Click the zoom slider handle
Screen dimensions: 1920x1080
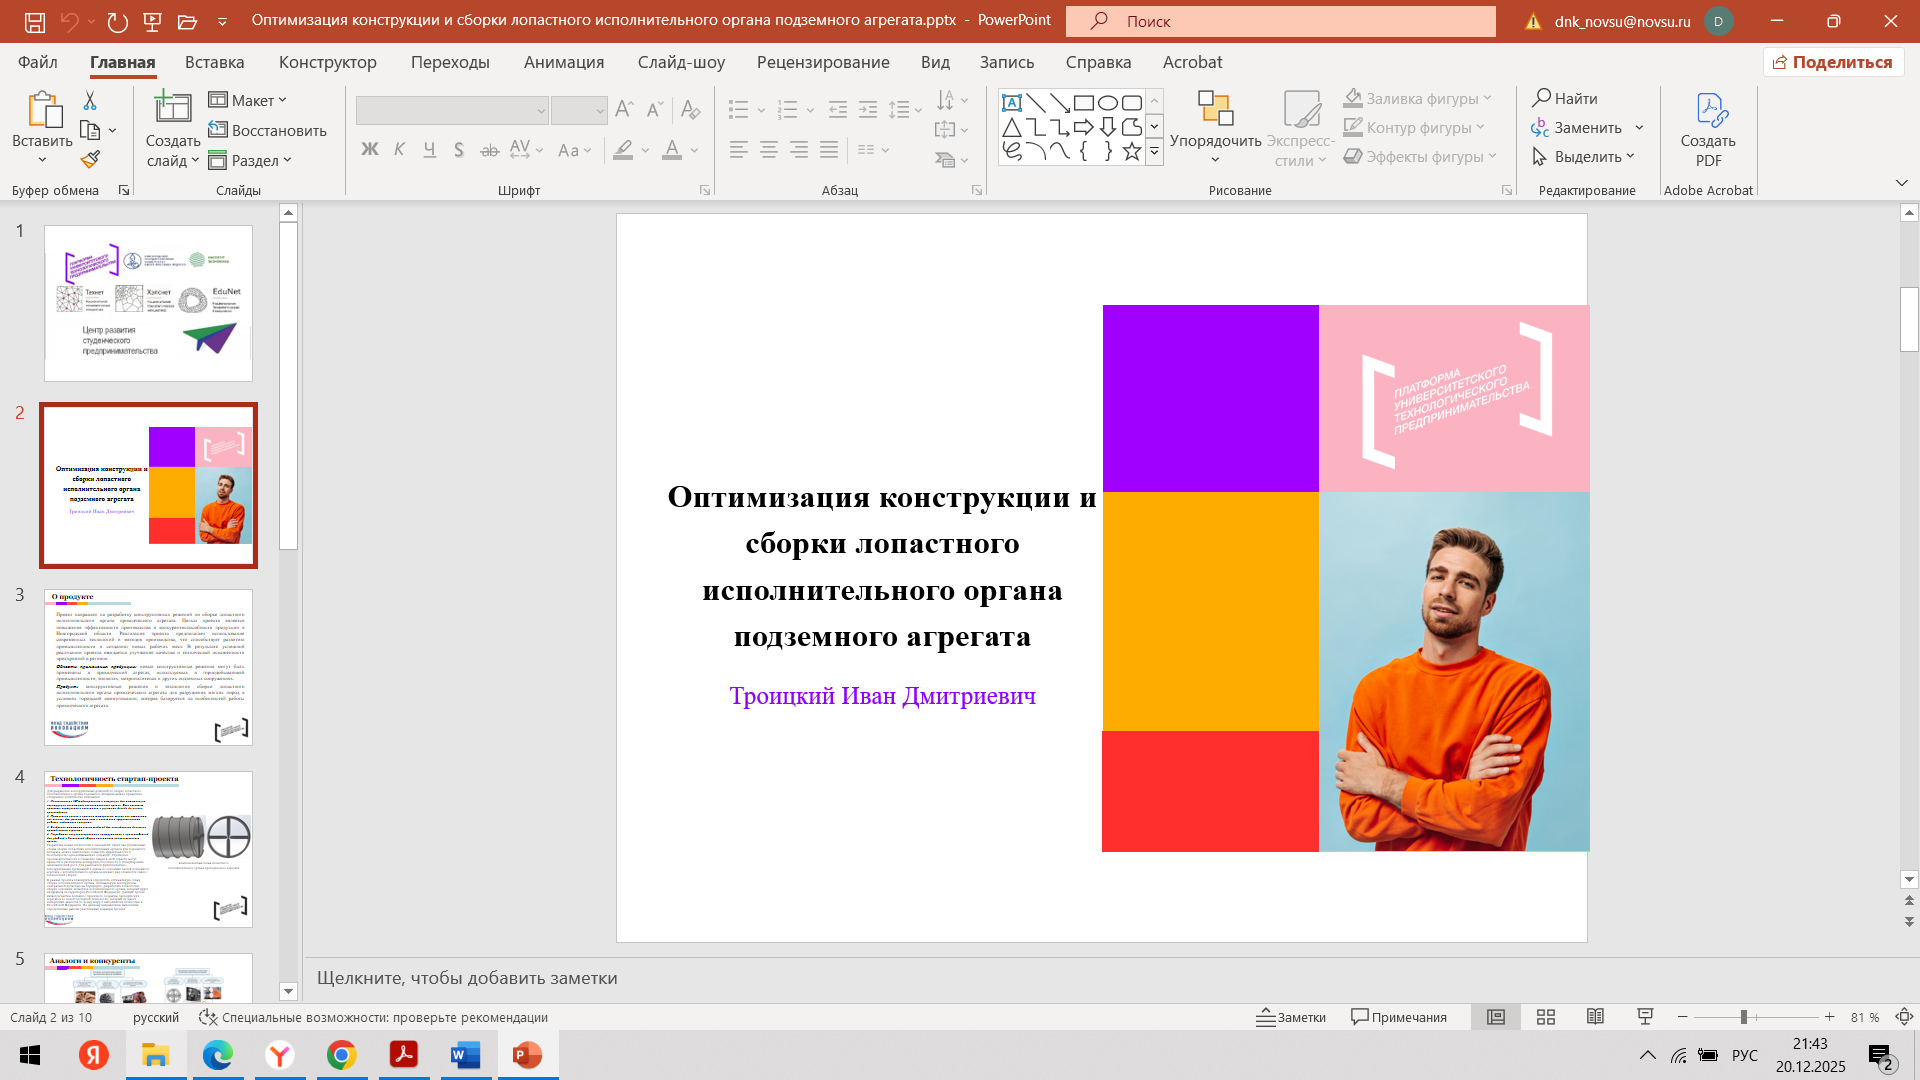(1743, 1017)
